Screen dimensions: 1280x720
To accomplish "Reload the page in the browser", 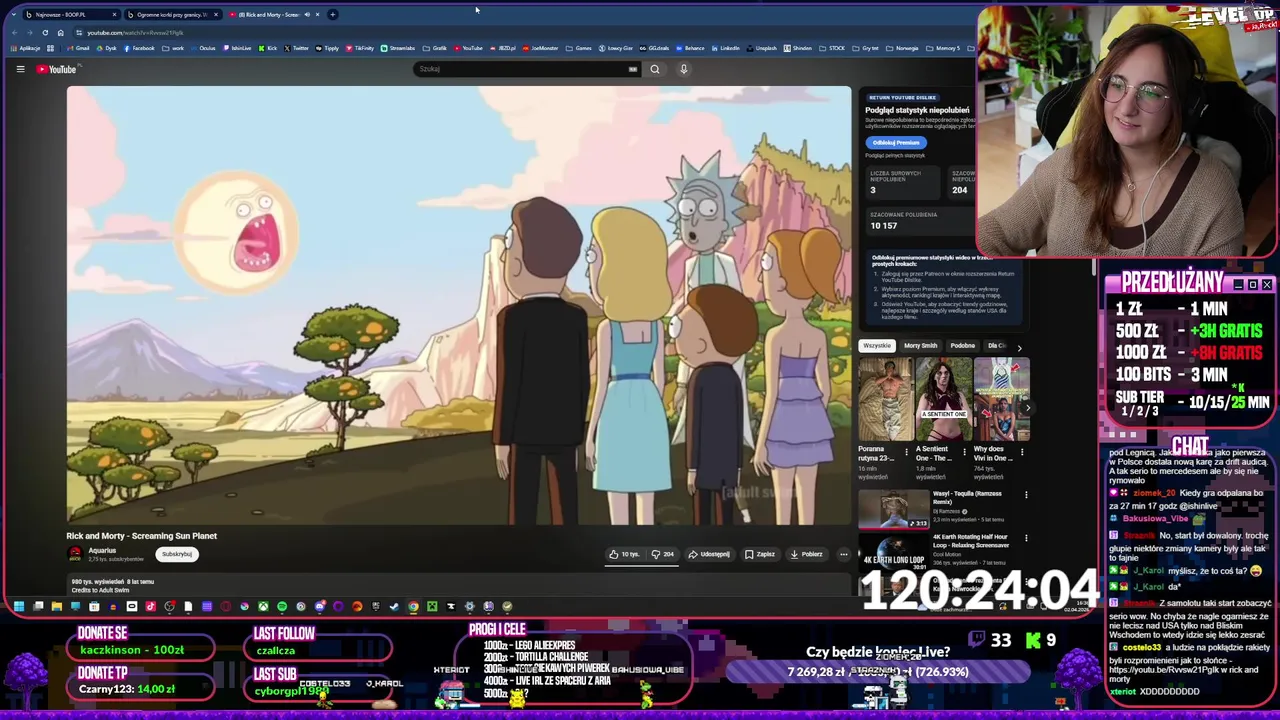I will point(45,33).
